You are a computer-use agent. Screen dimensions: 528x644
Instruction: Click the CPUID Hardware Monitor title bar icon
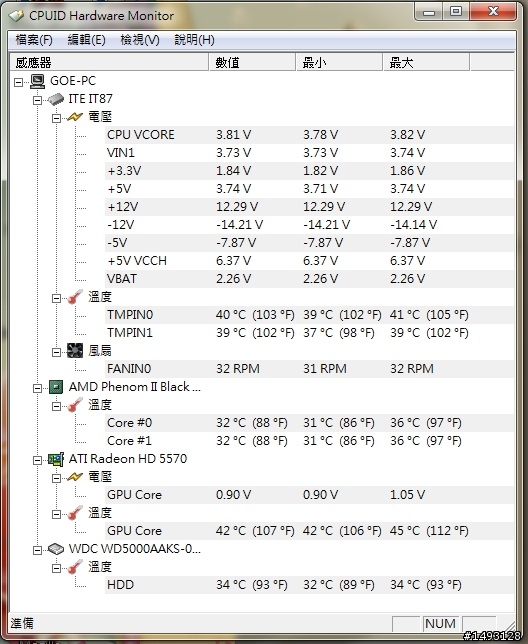pos(16,16)
